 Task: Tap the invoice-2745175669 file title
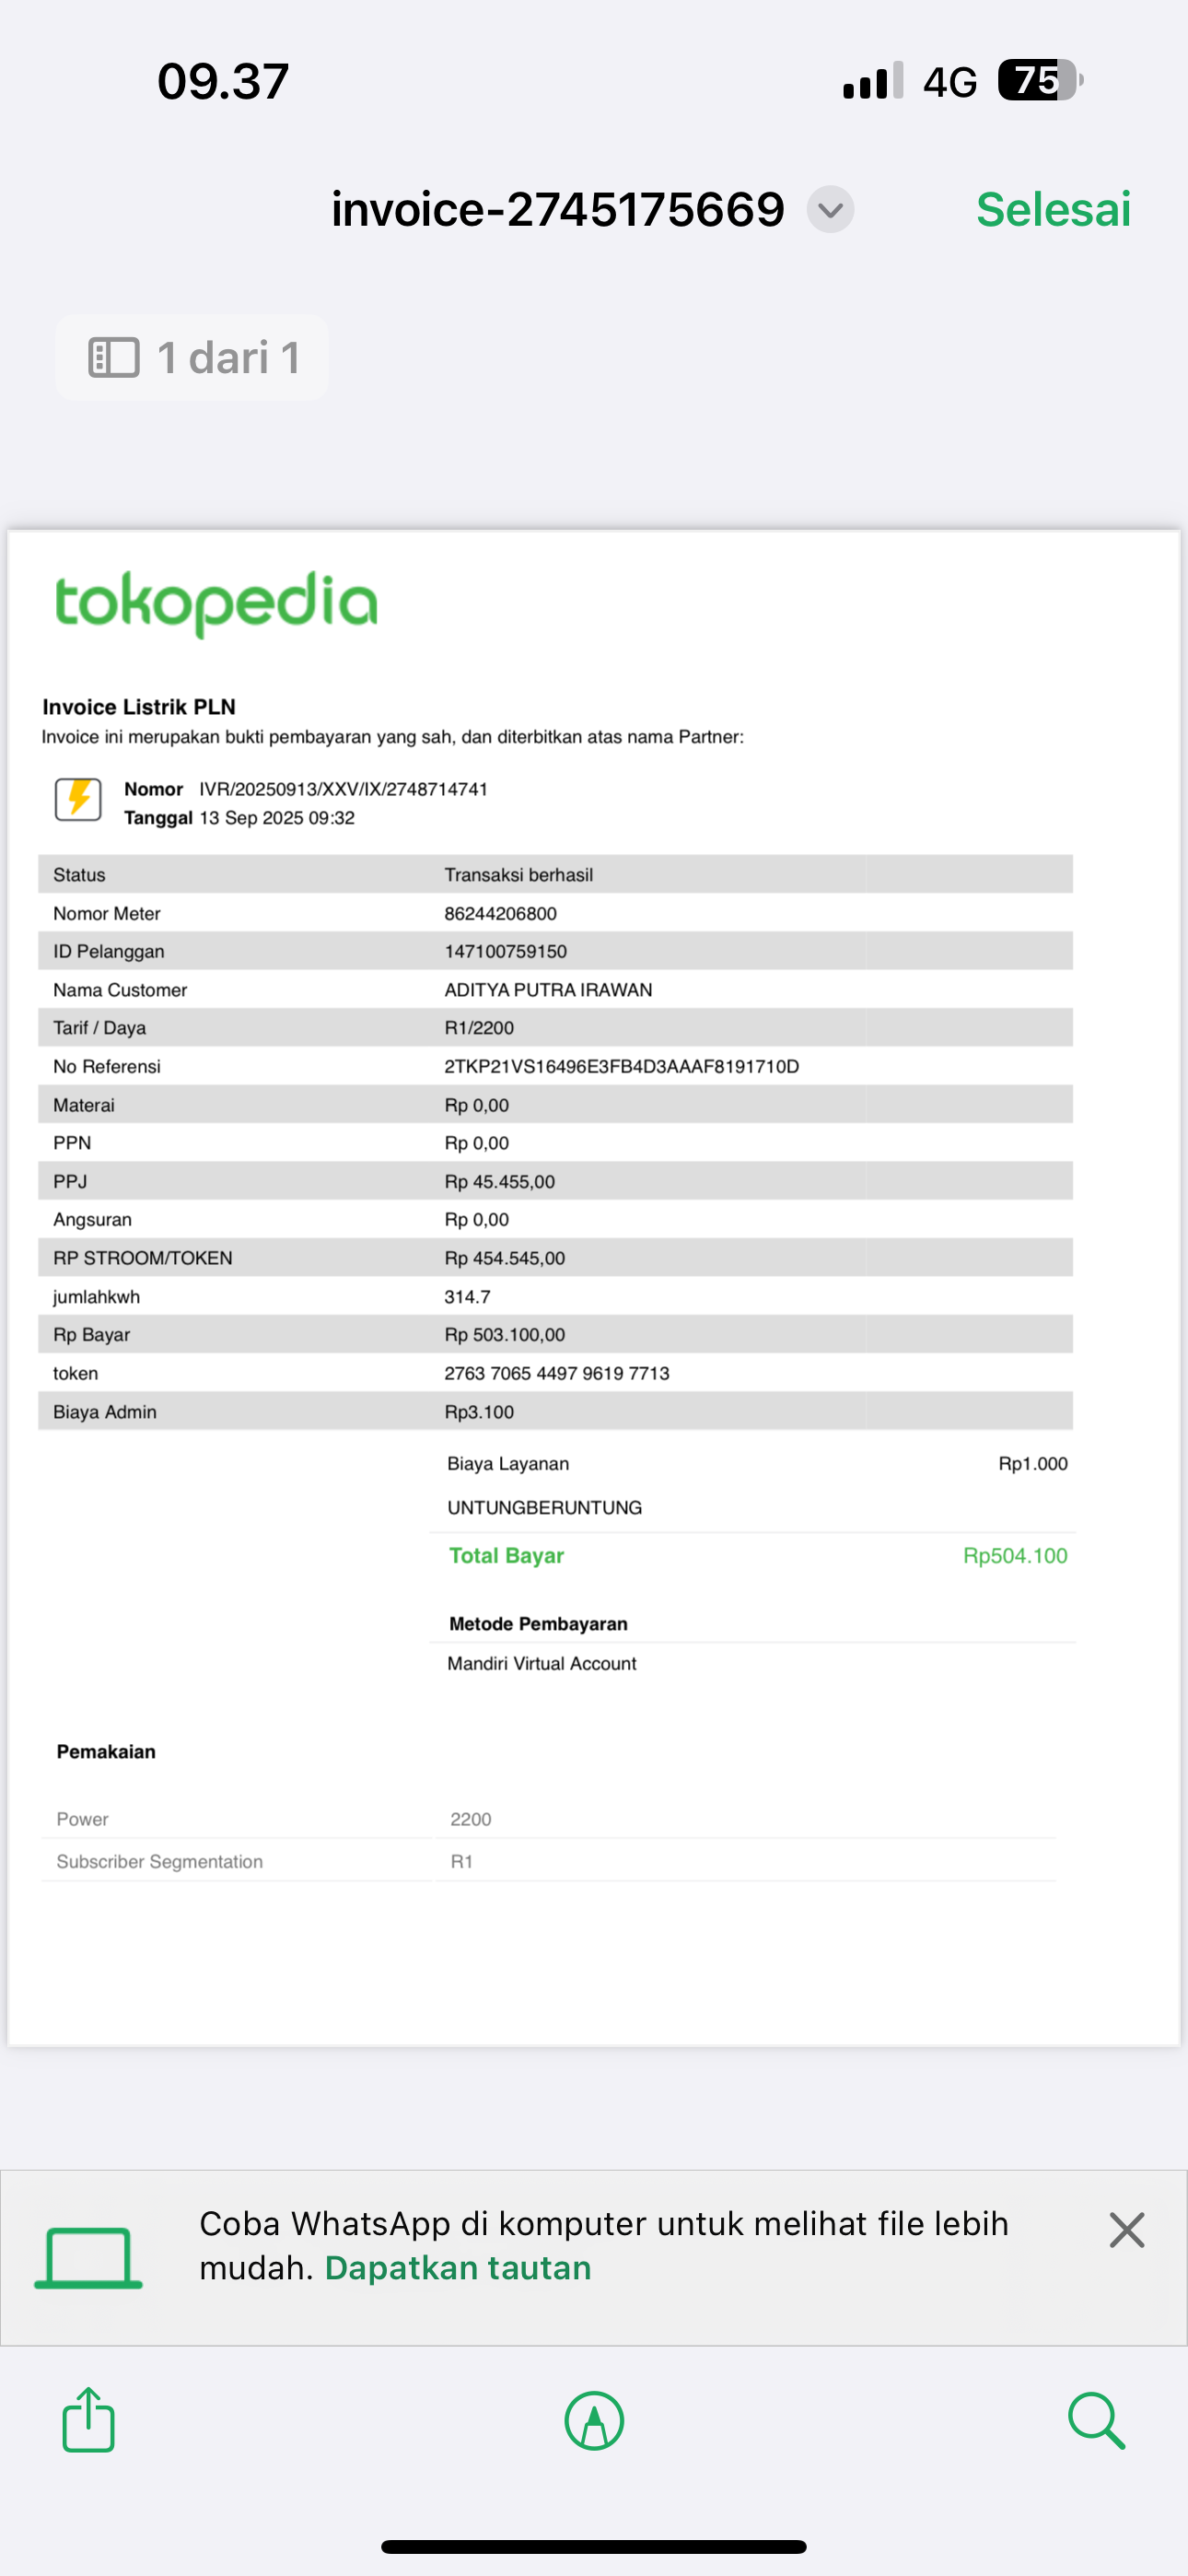click(557, 210)
